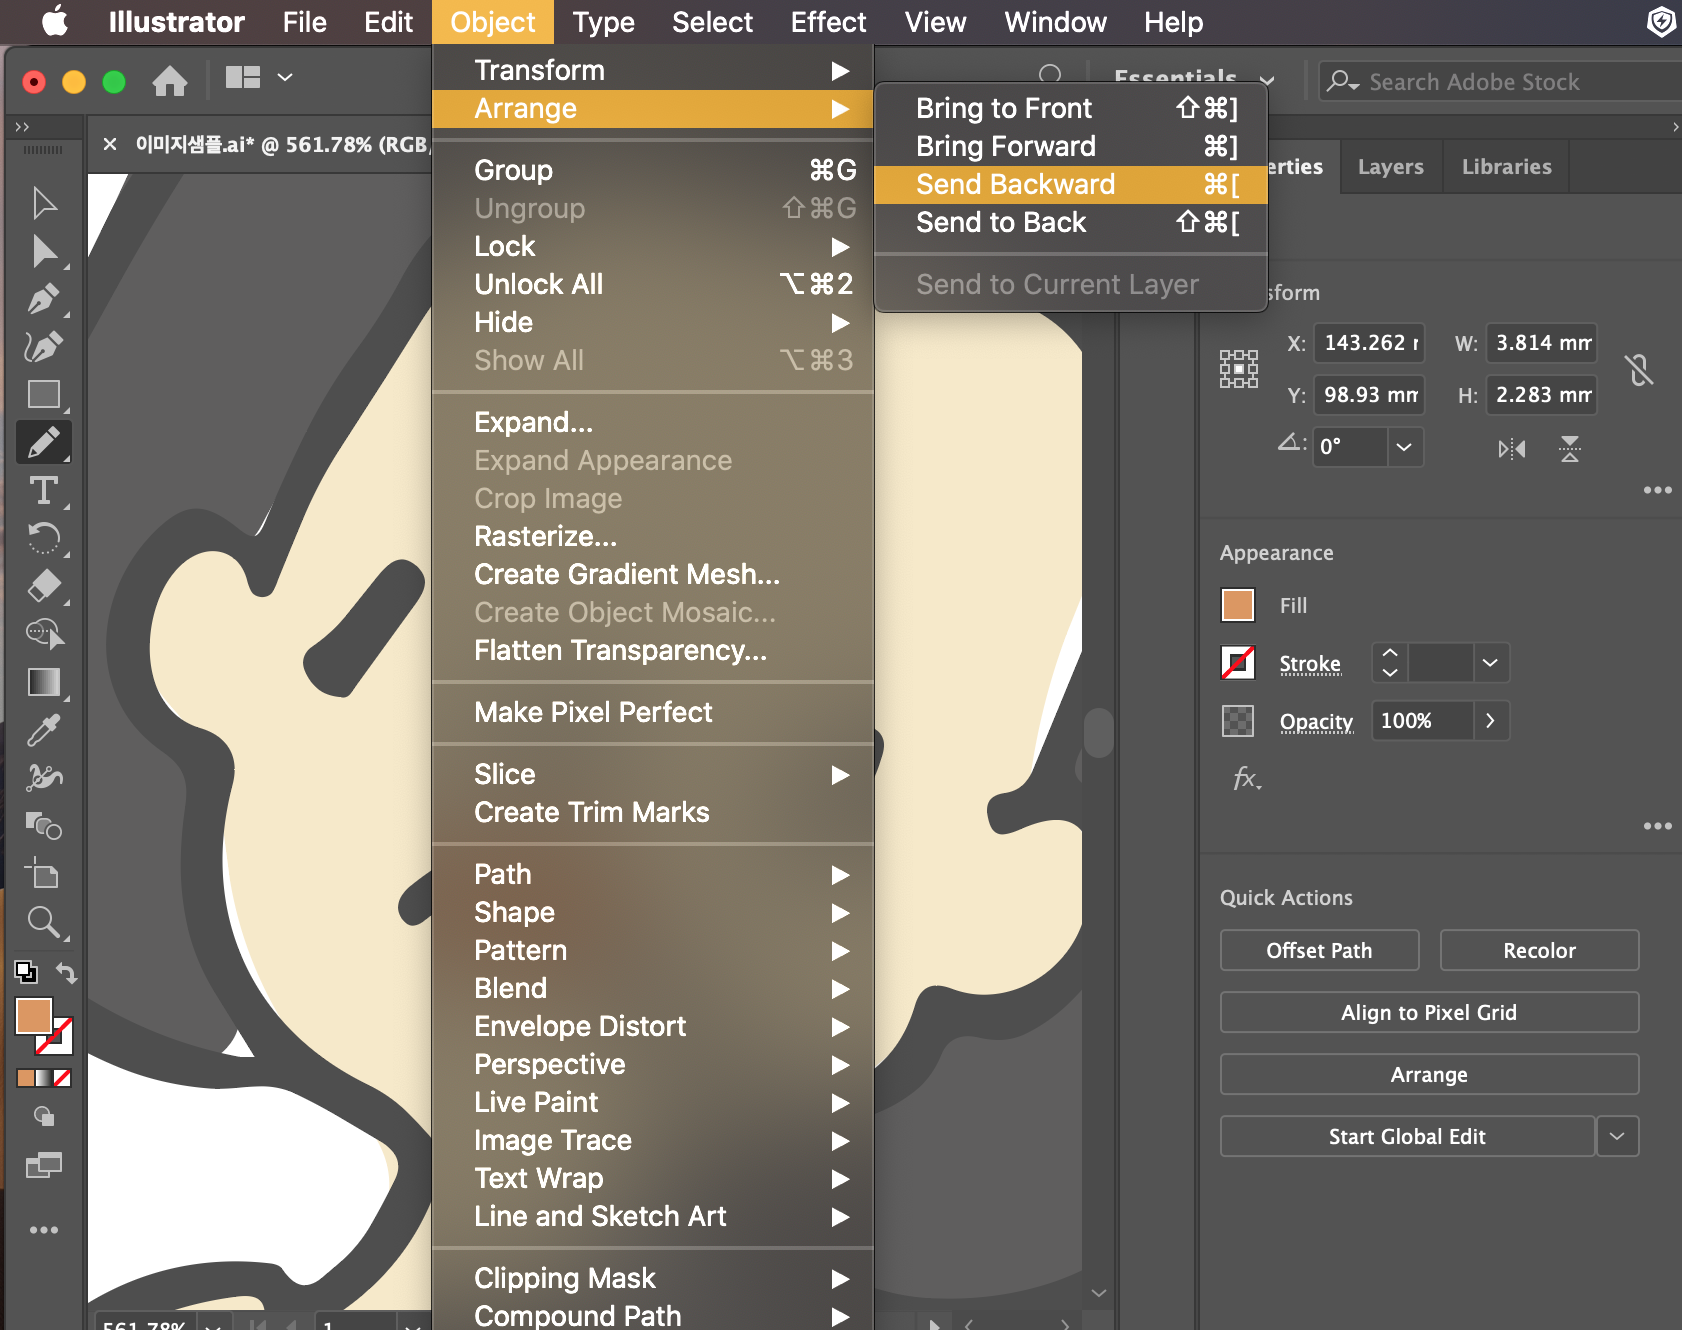Select the Eyedropper tool

coord(44,730)
